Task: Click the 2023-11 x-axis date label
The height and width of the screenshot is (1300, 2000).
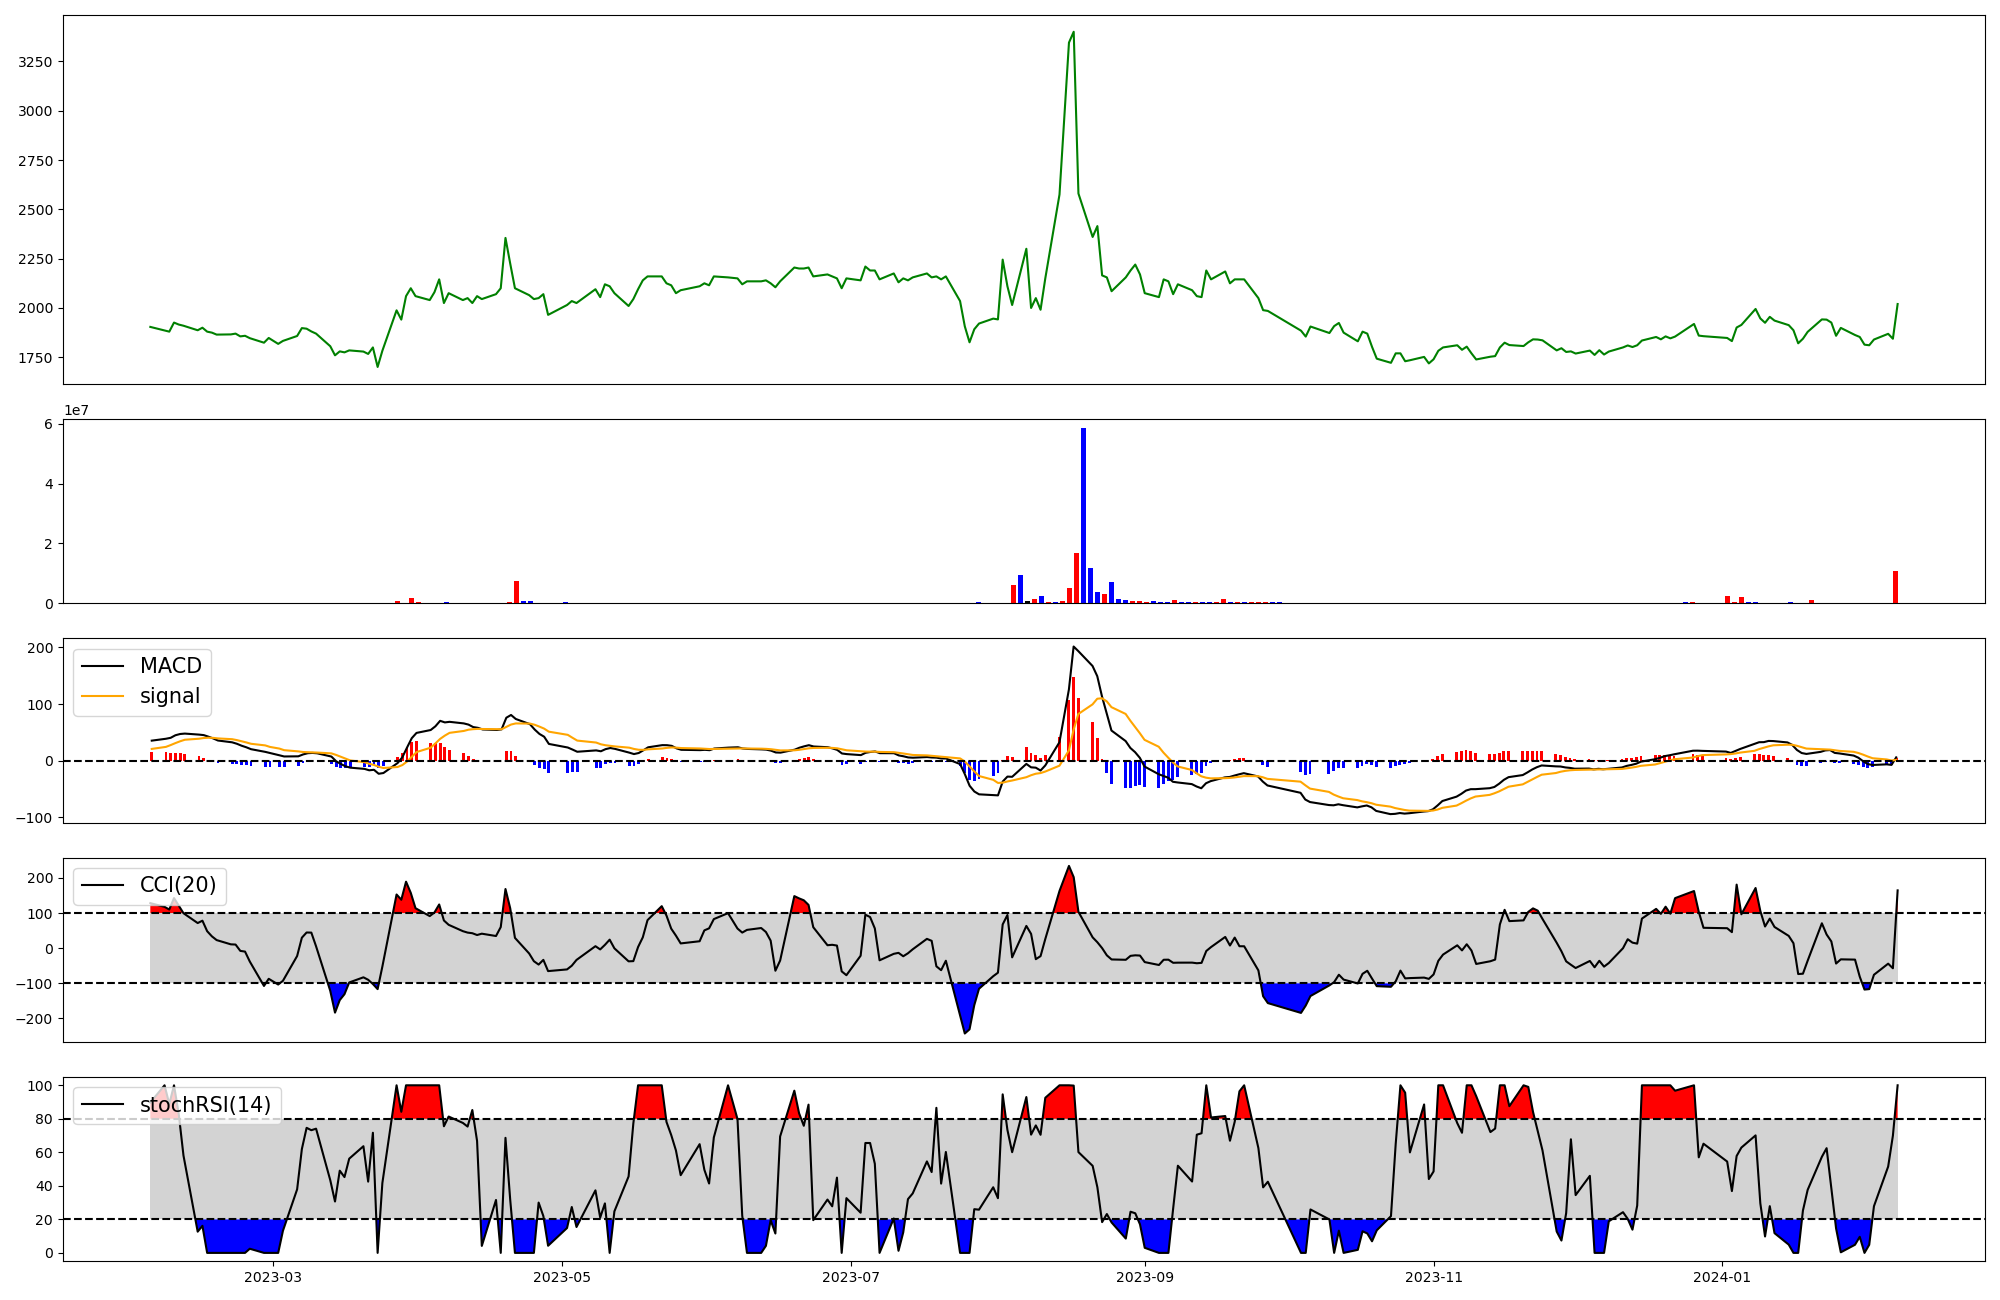Action: (x=1434, y=1277)
